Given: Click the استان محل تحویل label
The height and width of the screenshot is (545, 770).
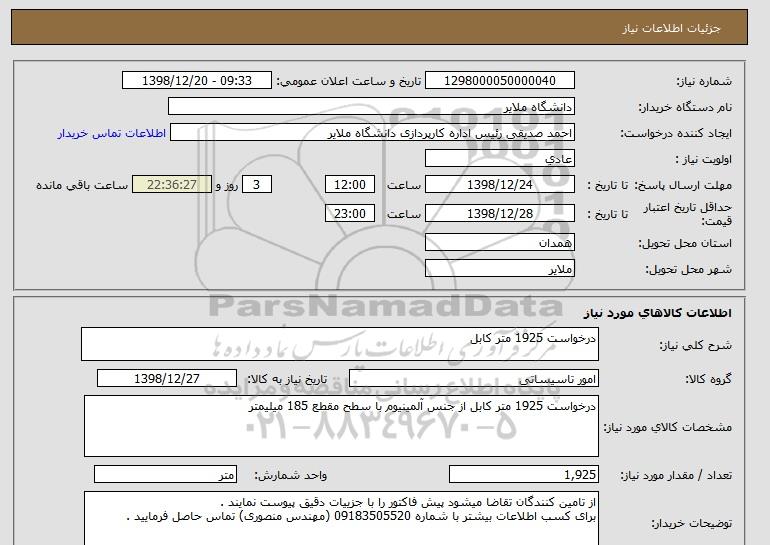Looking at the screenshot, I should click(x=685, y=243).
